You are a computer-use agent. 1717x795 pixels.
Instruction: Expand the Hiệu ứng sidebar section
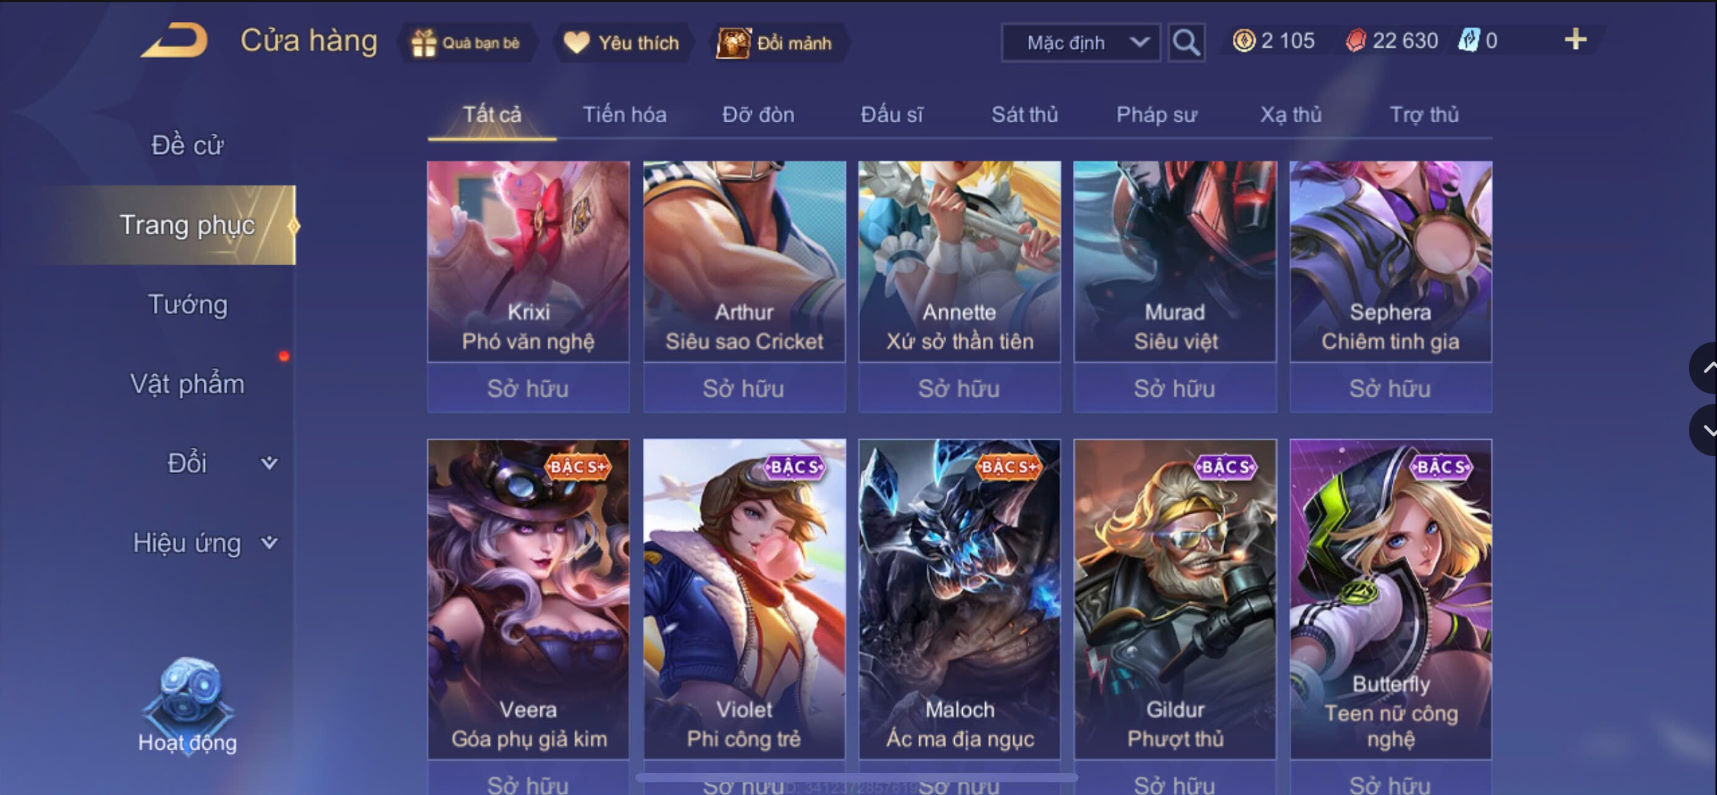pos(269,543)
